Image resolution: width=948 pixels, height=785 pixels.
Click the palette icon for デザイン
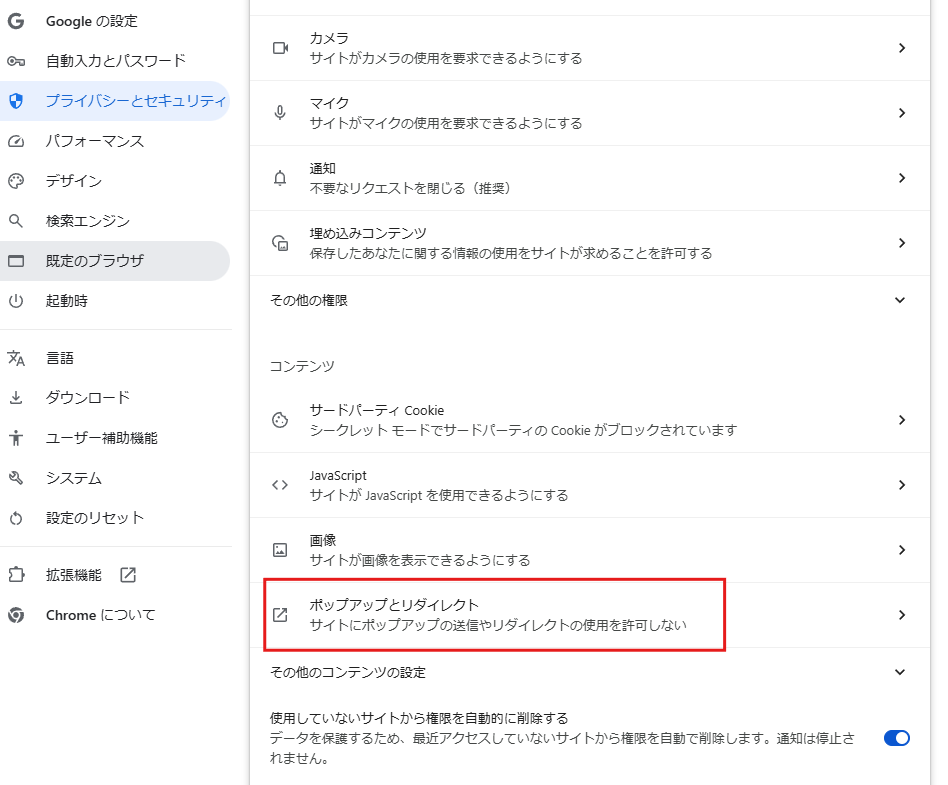coord(16,181)
